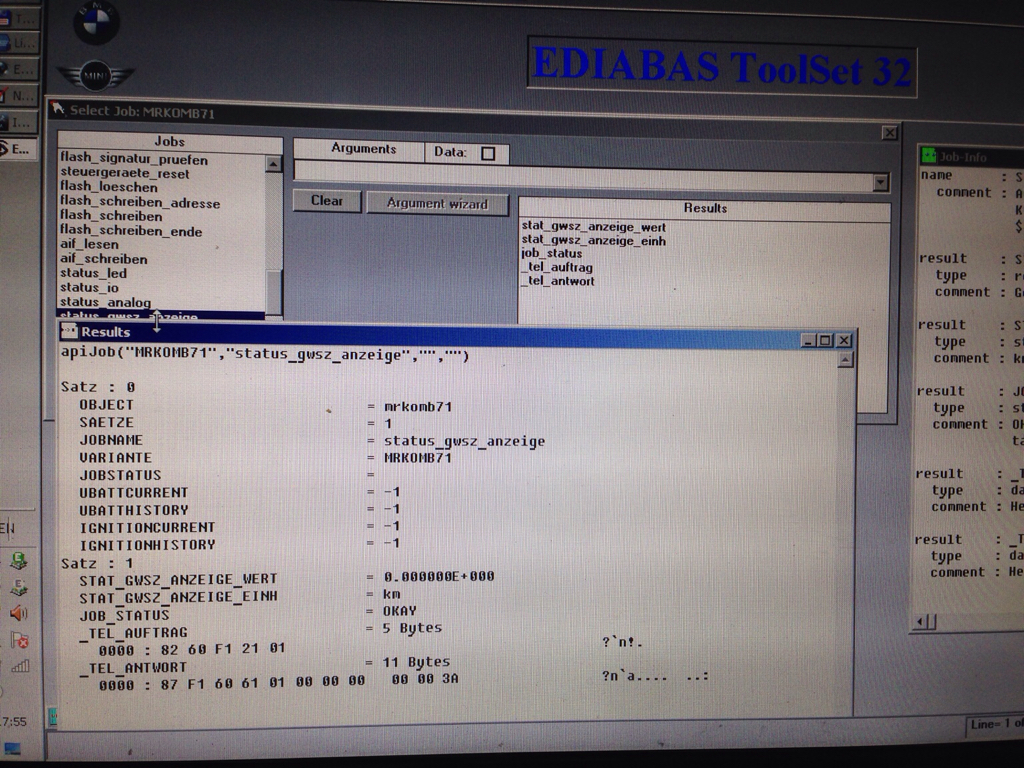The width and height of the screenshot is (1024, 768).
Task: Select job_status in the Results list
Action: [552, 253]
